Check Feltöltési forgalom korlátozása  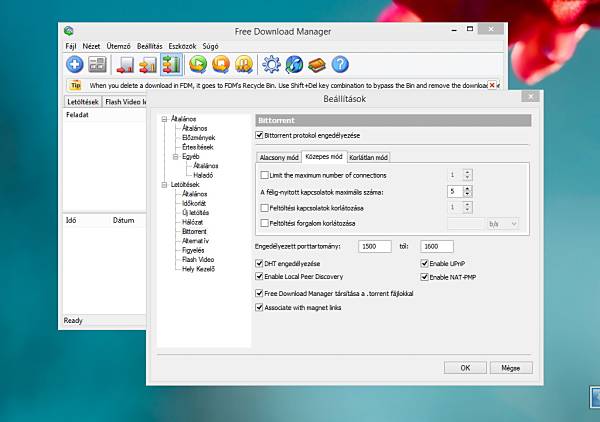[264, 223]
